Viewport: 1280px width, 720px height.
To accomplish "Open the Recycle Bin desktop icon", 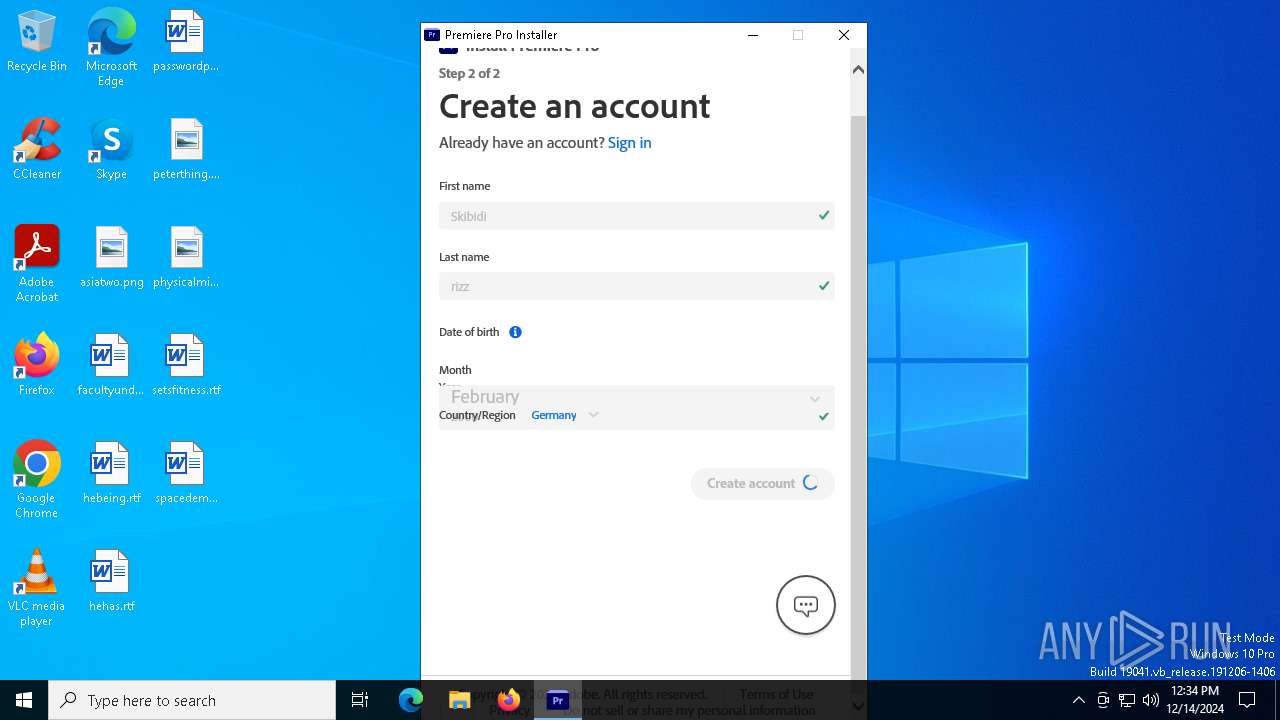I will 37,42.
